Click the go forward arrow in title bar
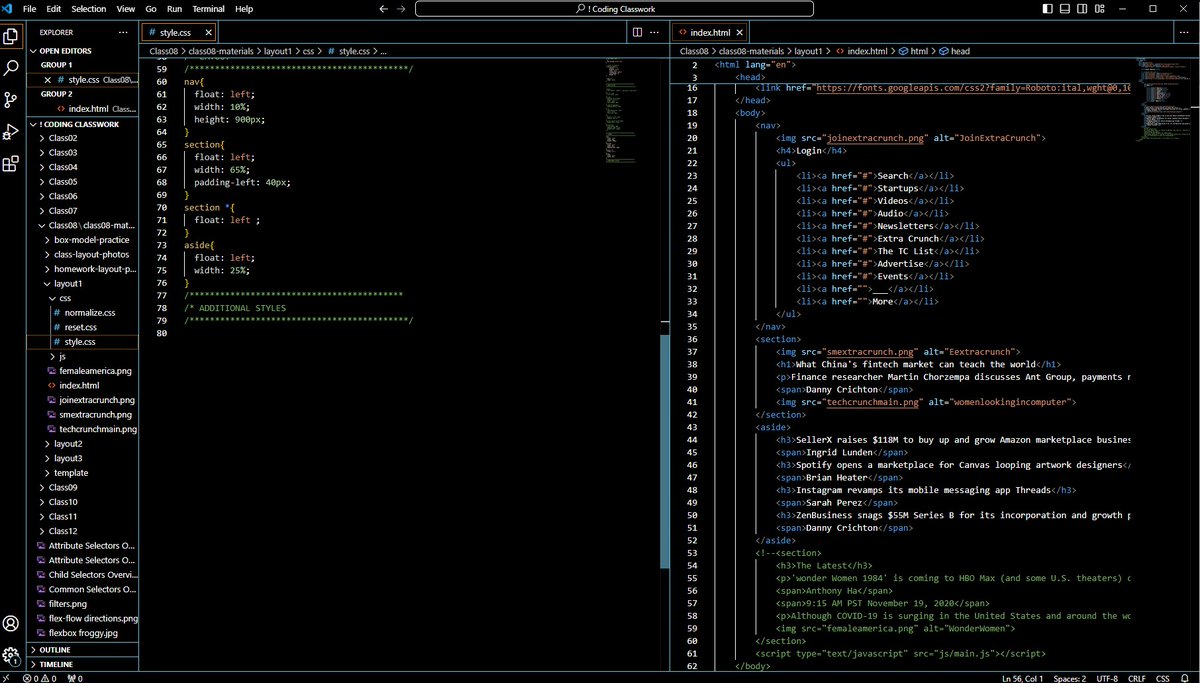The width and height of the screenshot is (1200, 683). point(402,9)
